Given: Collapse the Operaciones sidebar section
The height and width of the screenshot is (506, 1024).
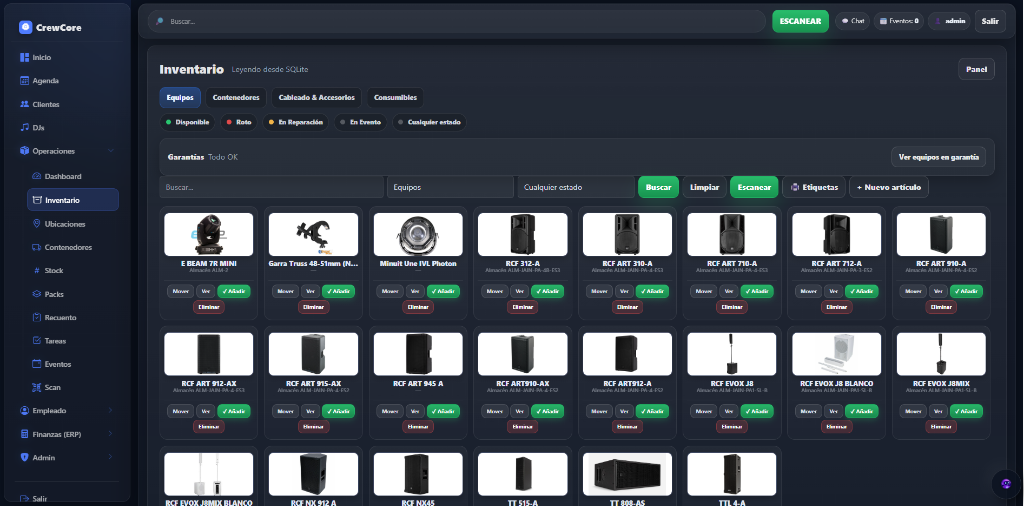Looking at the screenshot, I should [110, 151].
